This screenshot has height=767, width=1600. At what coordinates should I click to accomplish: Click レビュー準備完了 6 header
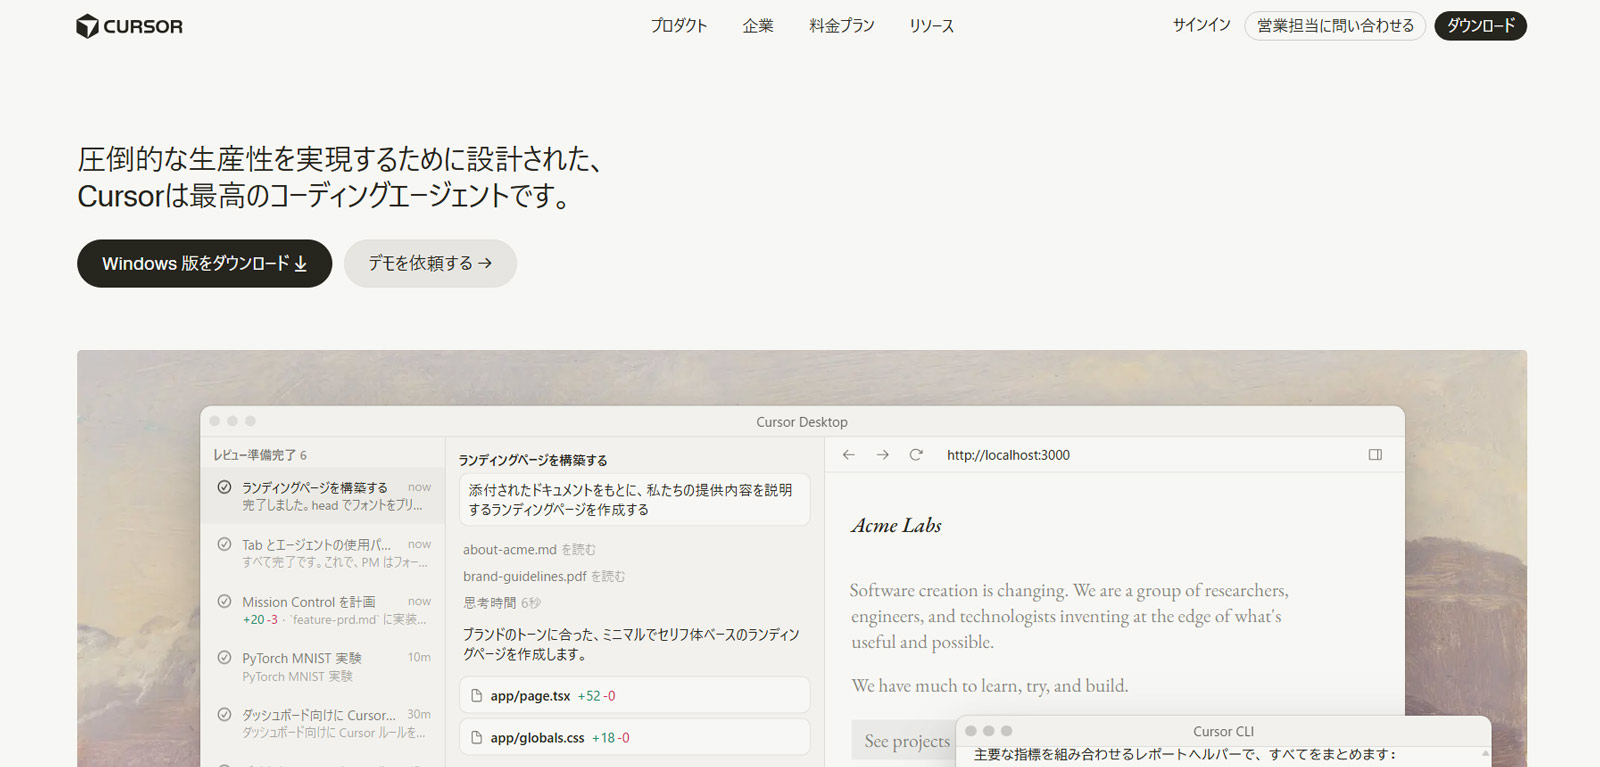(x=260, y=455)
